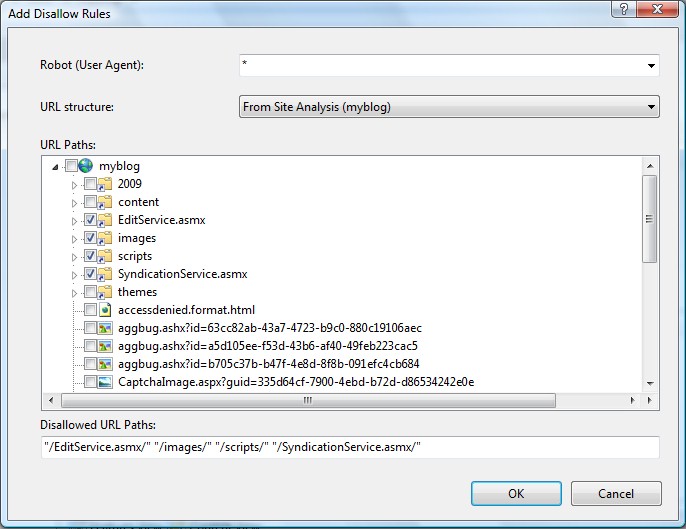
Task: Click the folder icon beside scripts
Action: [105, 256]
